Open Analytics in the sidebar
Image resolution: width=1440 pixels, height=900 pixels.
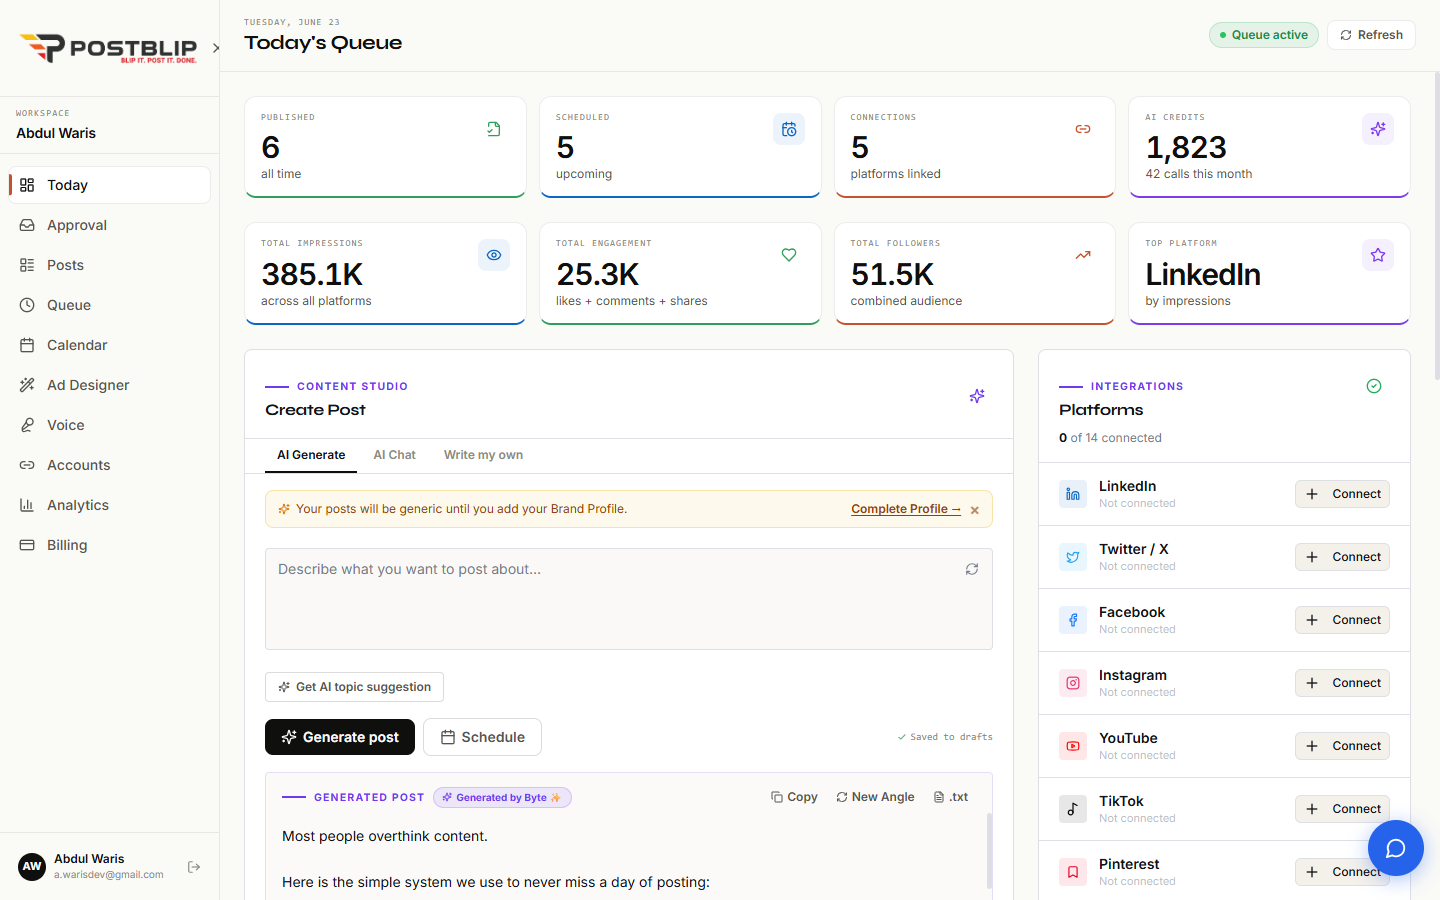(x=110, y=505)
